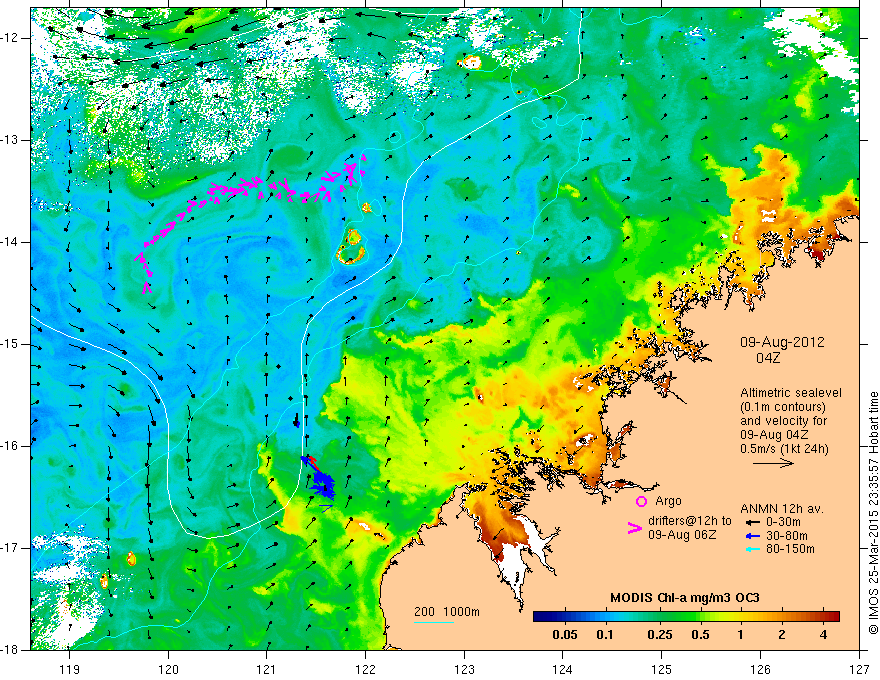
Task: Click the '30-80m' legend label
Action: [787, 536]
